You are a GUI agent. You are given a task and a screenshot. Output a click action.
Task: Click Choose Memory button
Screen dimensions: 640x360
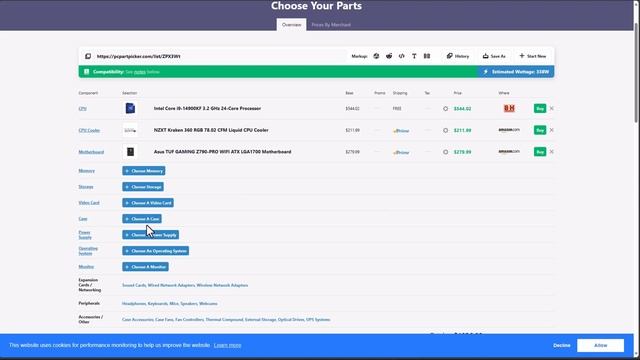tap(144, 171)
